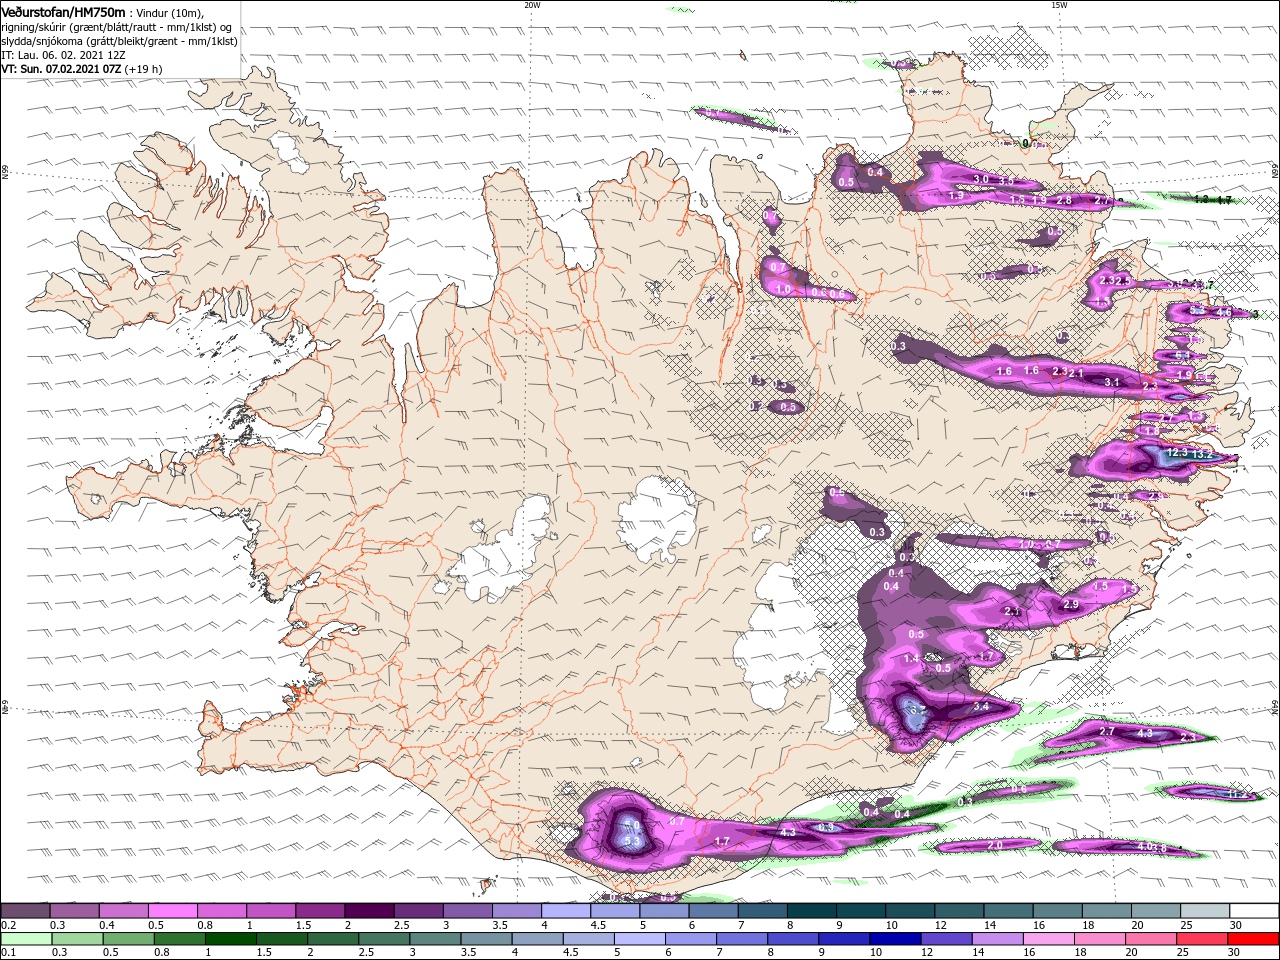Pick the light lavender 4 snow legend swatch
Image resolution: width=1280 pixels, height=960 pixels.
point(566,911)
